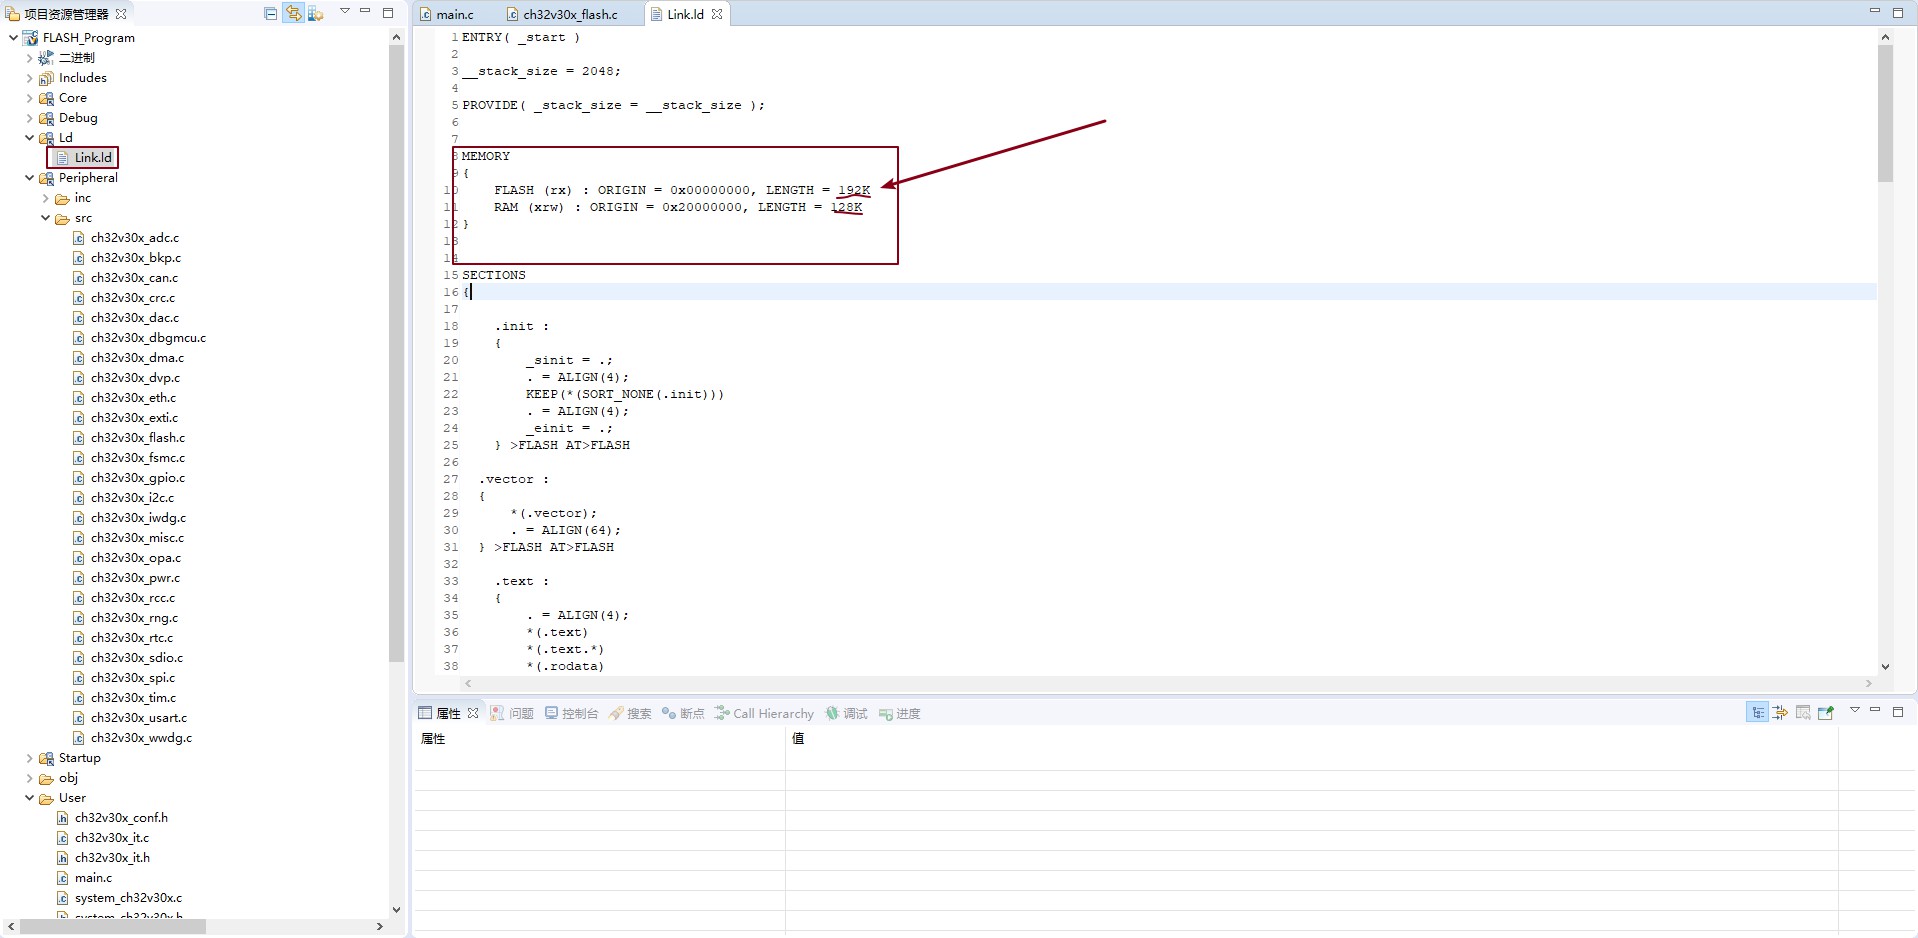This screenshot has height=938, width=1918.
Task: Select ch32v30x_gpio.c source file
Action: coord(138,478)
